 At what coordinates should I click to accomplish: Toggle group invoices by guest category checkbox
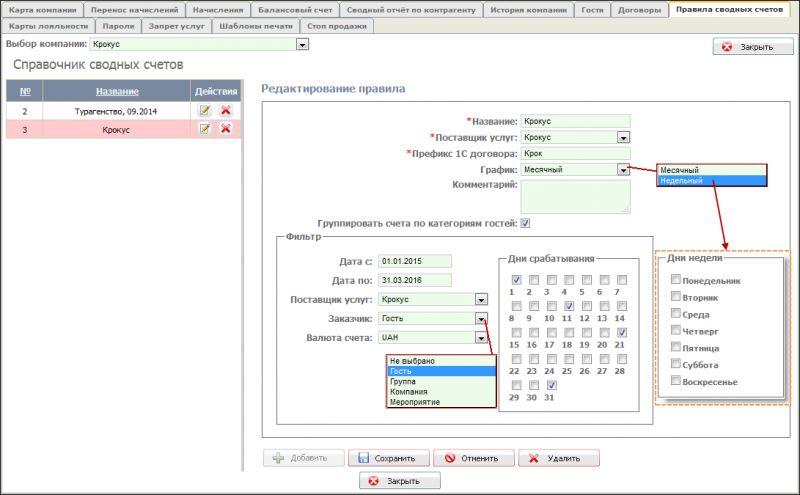pyautogui.click(x=525, y=223)
